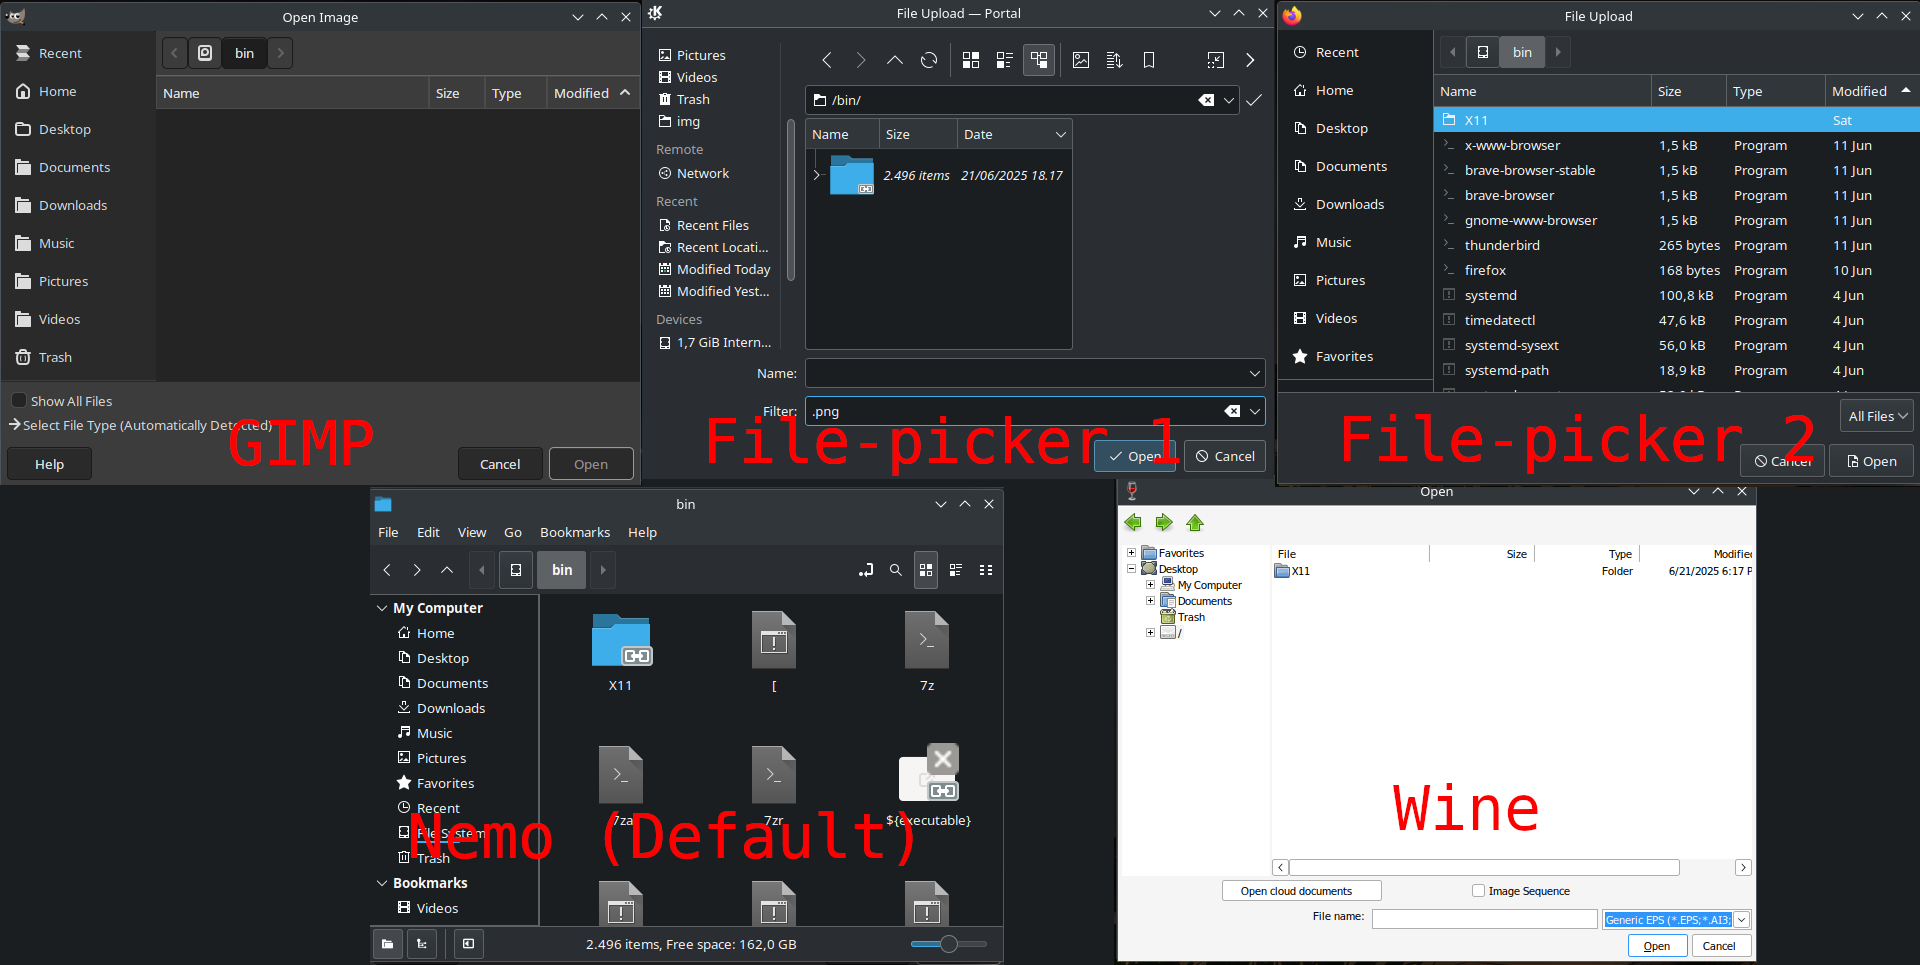Click root drive icon in GIMP path bar
1920x965 pixels.
pyautogui.click(x=205, y=53)
